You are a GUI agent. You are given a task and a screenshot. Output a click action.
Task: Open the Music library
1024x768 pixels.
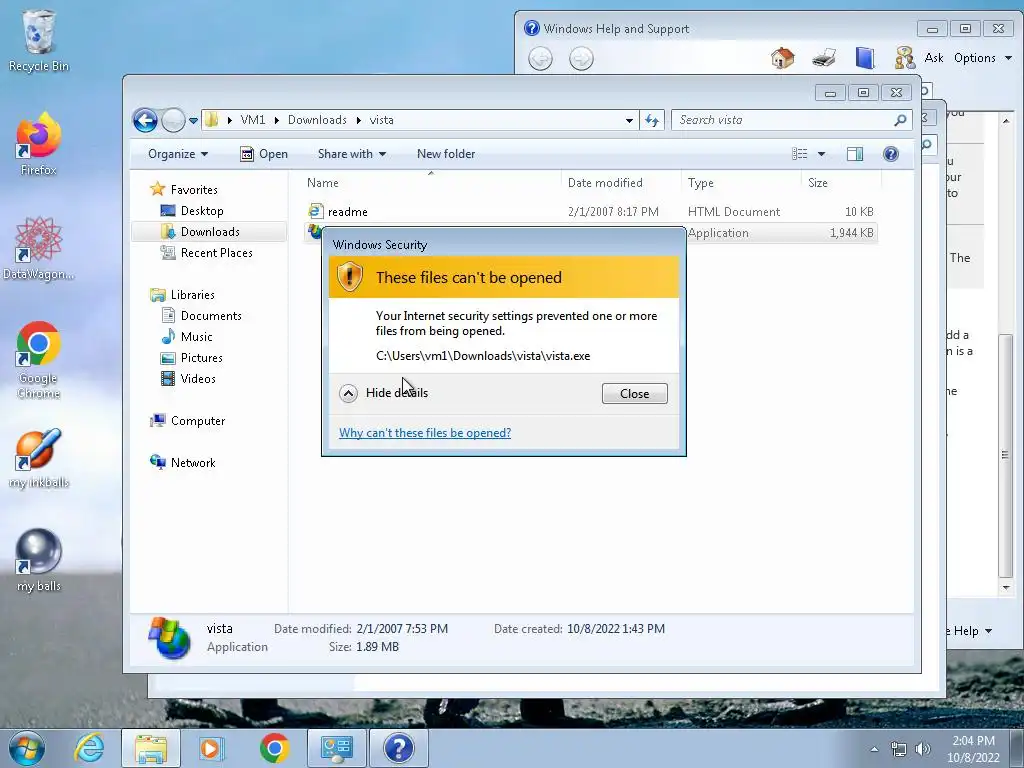point(196,337)
